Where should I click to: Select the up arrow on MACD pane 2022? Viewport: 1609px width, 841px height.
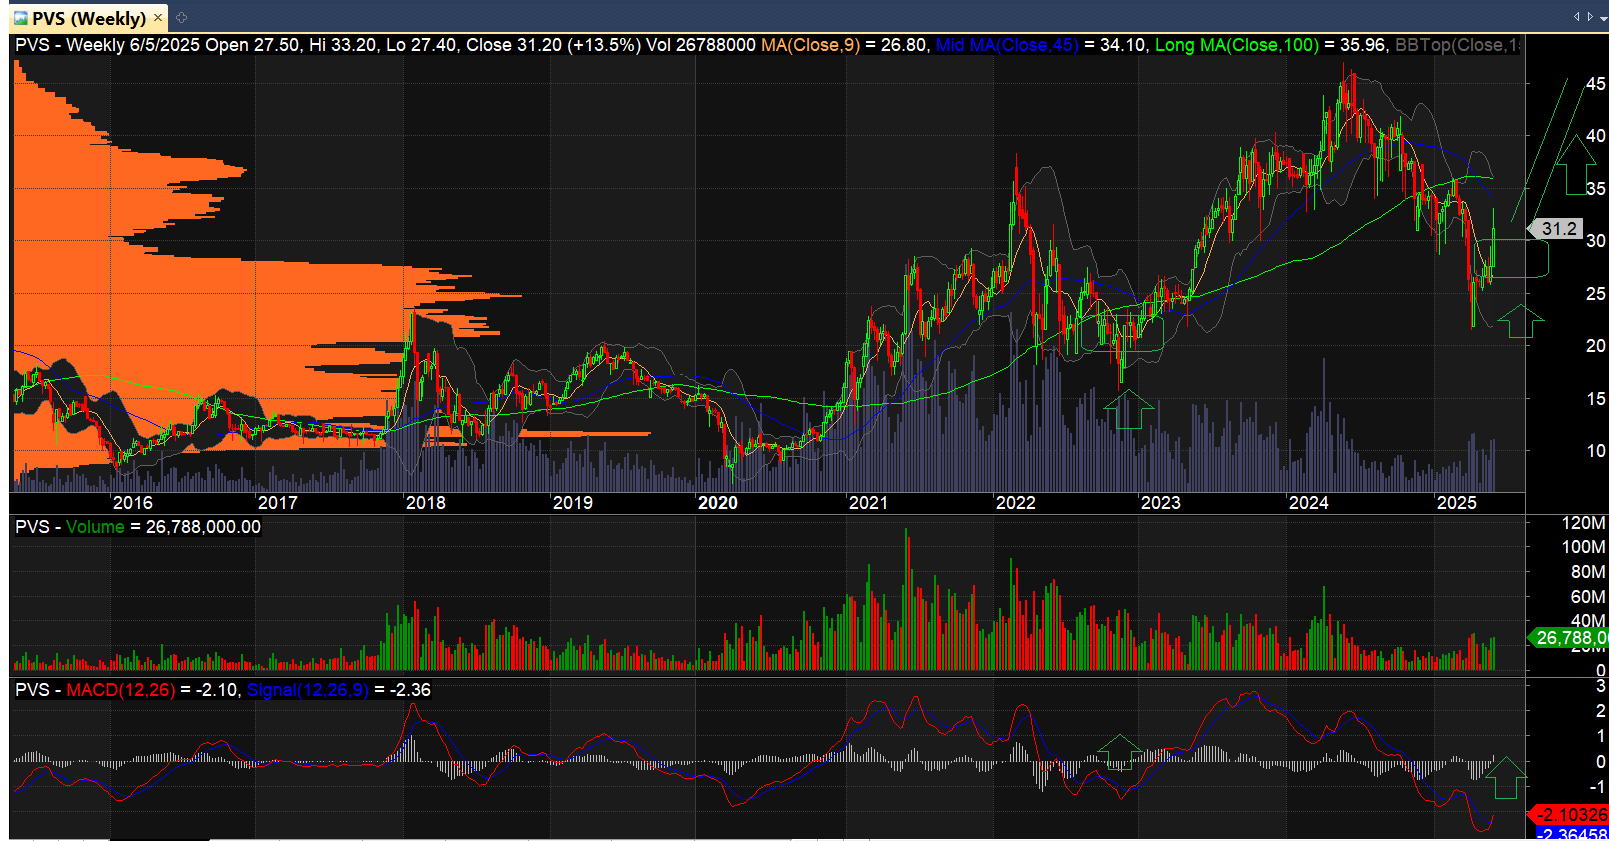tap(1120, 752)
